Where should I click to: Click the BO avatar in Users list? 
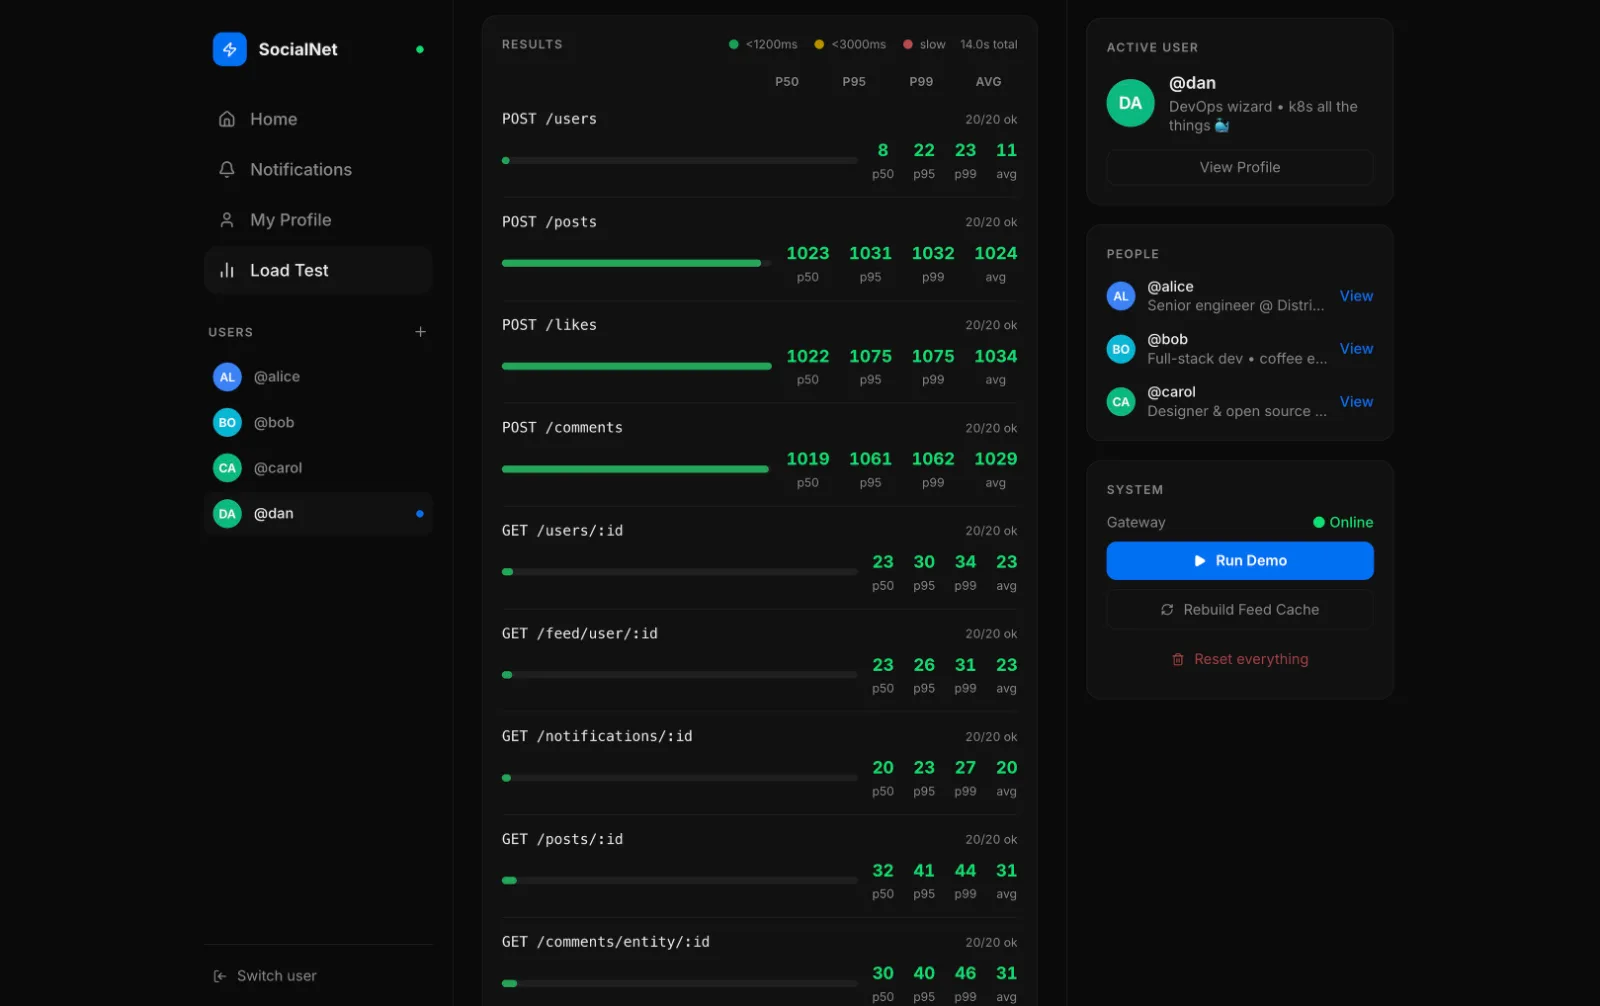227,422
